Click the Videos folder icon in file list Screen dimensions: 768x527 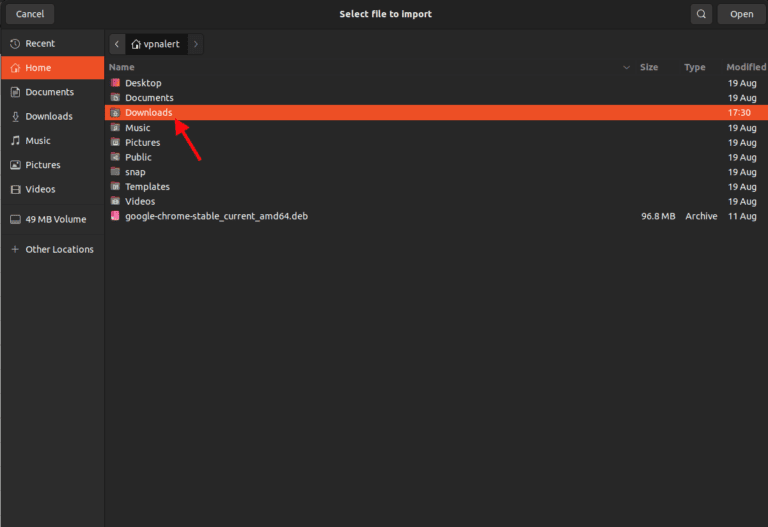click(x=115, y=201)
